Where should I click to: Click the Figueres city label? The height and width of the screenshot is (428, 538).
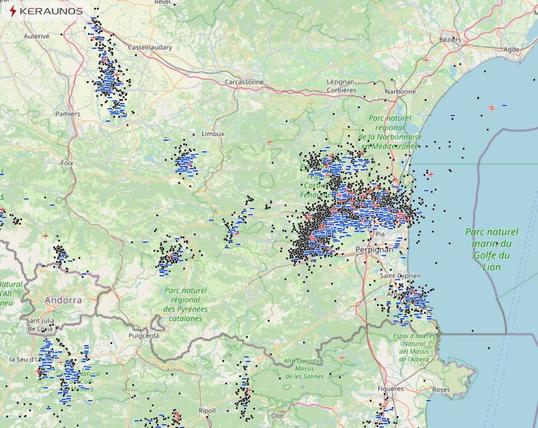click(390, 389)
